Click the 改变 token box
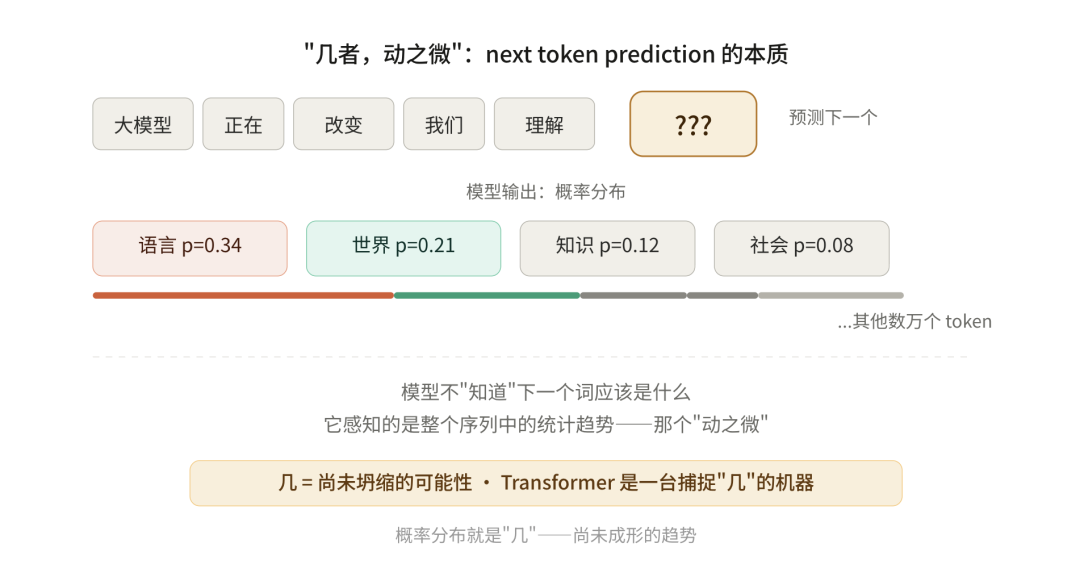1080x577 pixels. point(343,124)
